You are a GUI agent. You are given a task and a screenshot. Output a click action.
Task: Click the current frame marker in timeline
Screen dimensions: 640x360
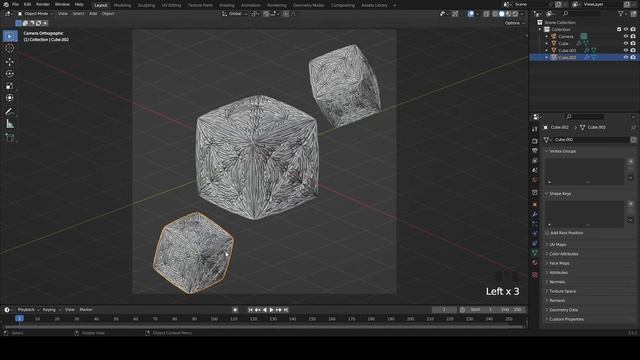click(19, 319)
